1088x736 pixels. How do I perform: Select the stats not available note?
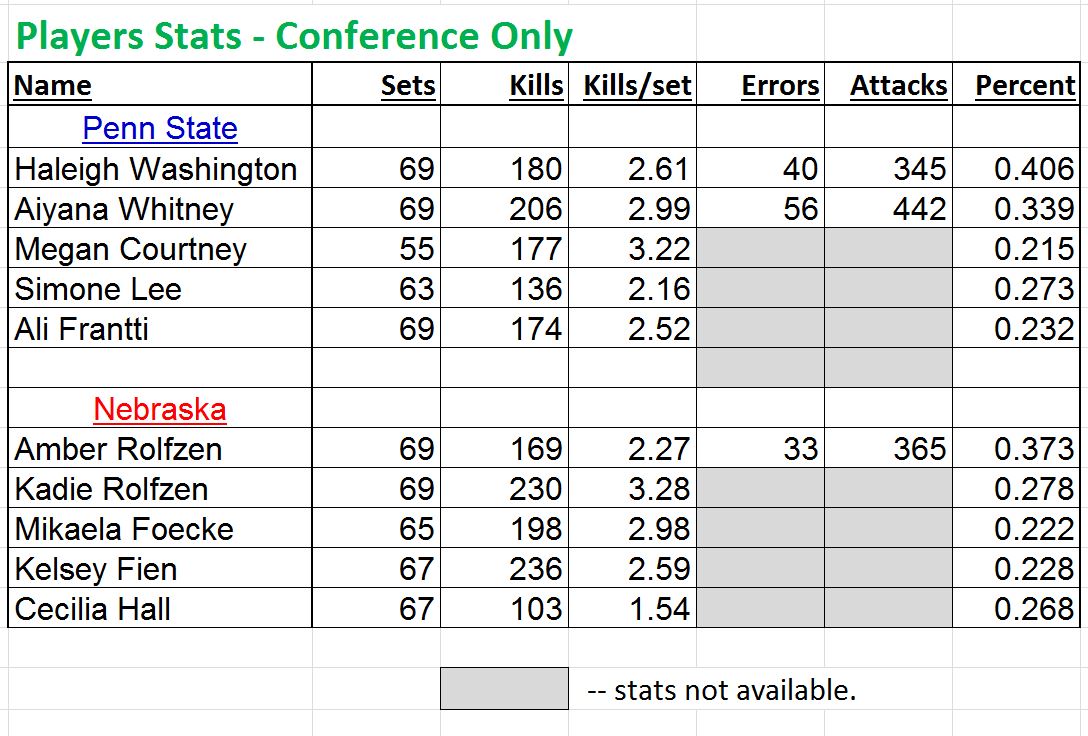pos(722,690)
